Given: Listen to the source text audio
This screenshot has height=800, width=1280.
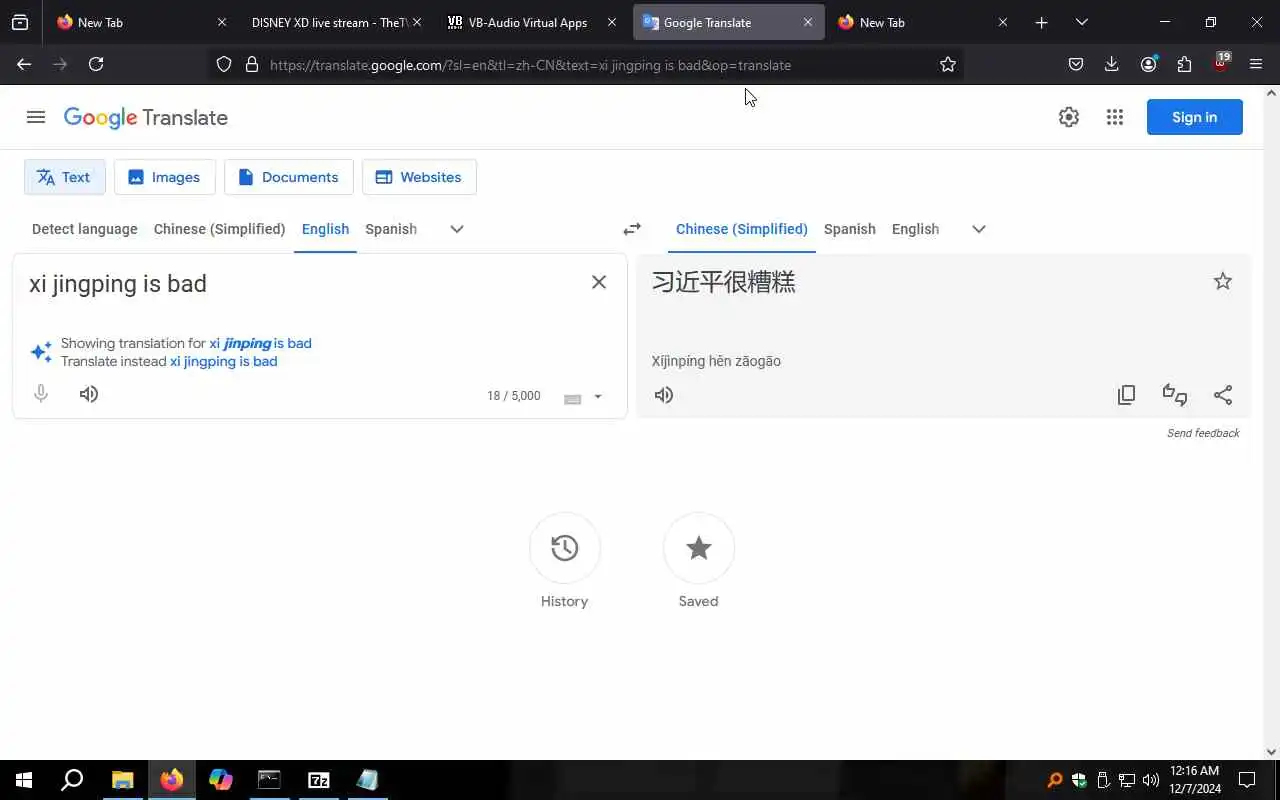Looking at the screenshot, I should [89, 394].
